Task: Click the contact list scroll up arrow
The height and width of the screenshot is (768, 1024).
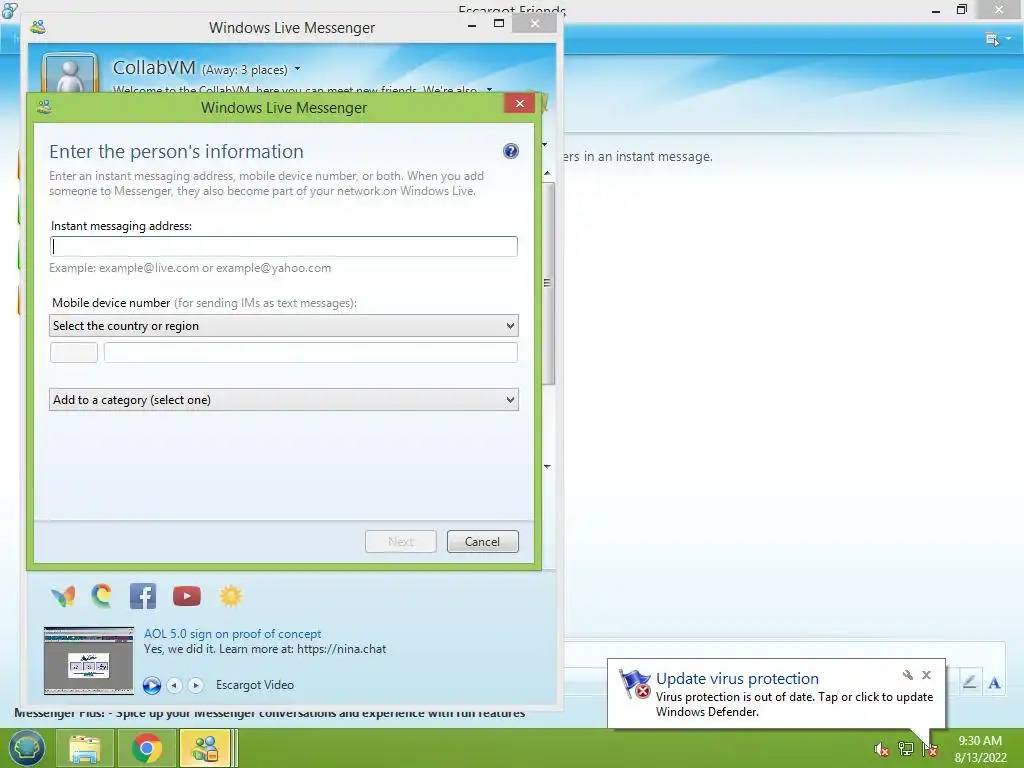Action: 547,174
